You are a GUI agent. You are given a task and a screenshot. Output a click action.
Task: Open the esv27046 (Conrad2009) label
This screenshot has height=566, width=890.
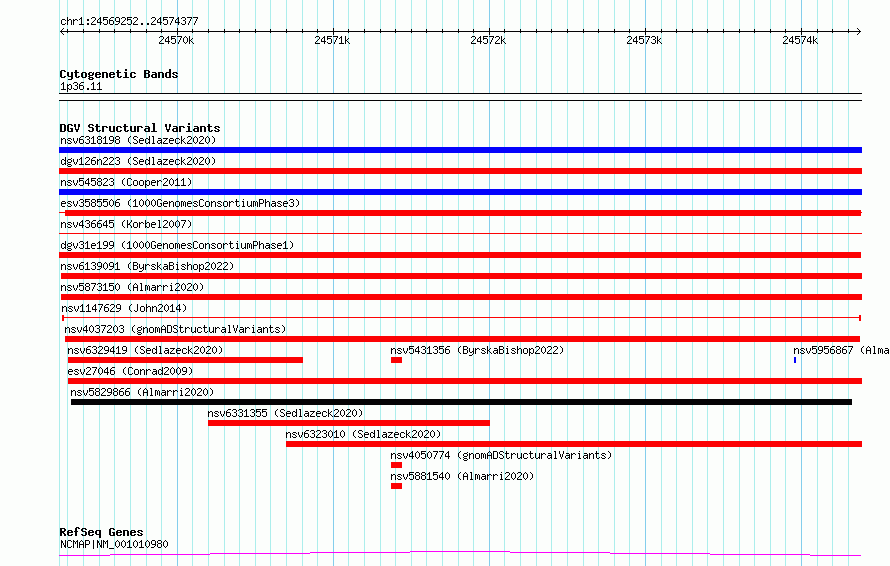[130, 371]
